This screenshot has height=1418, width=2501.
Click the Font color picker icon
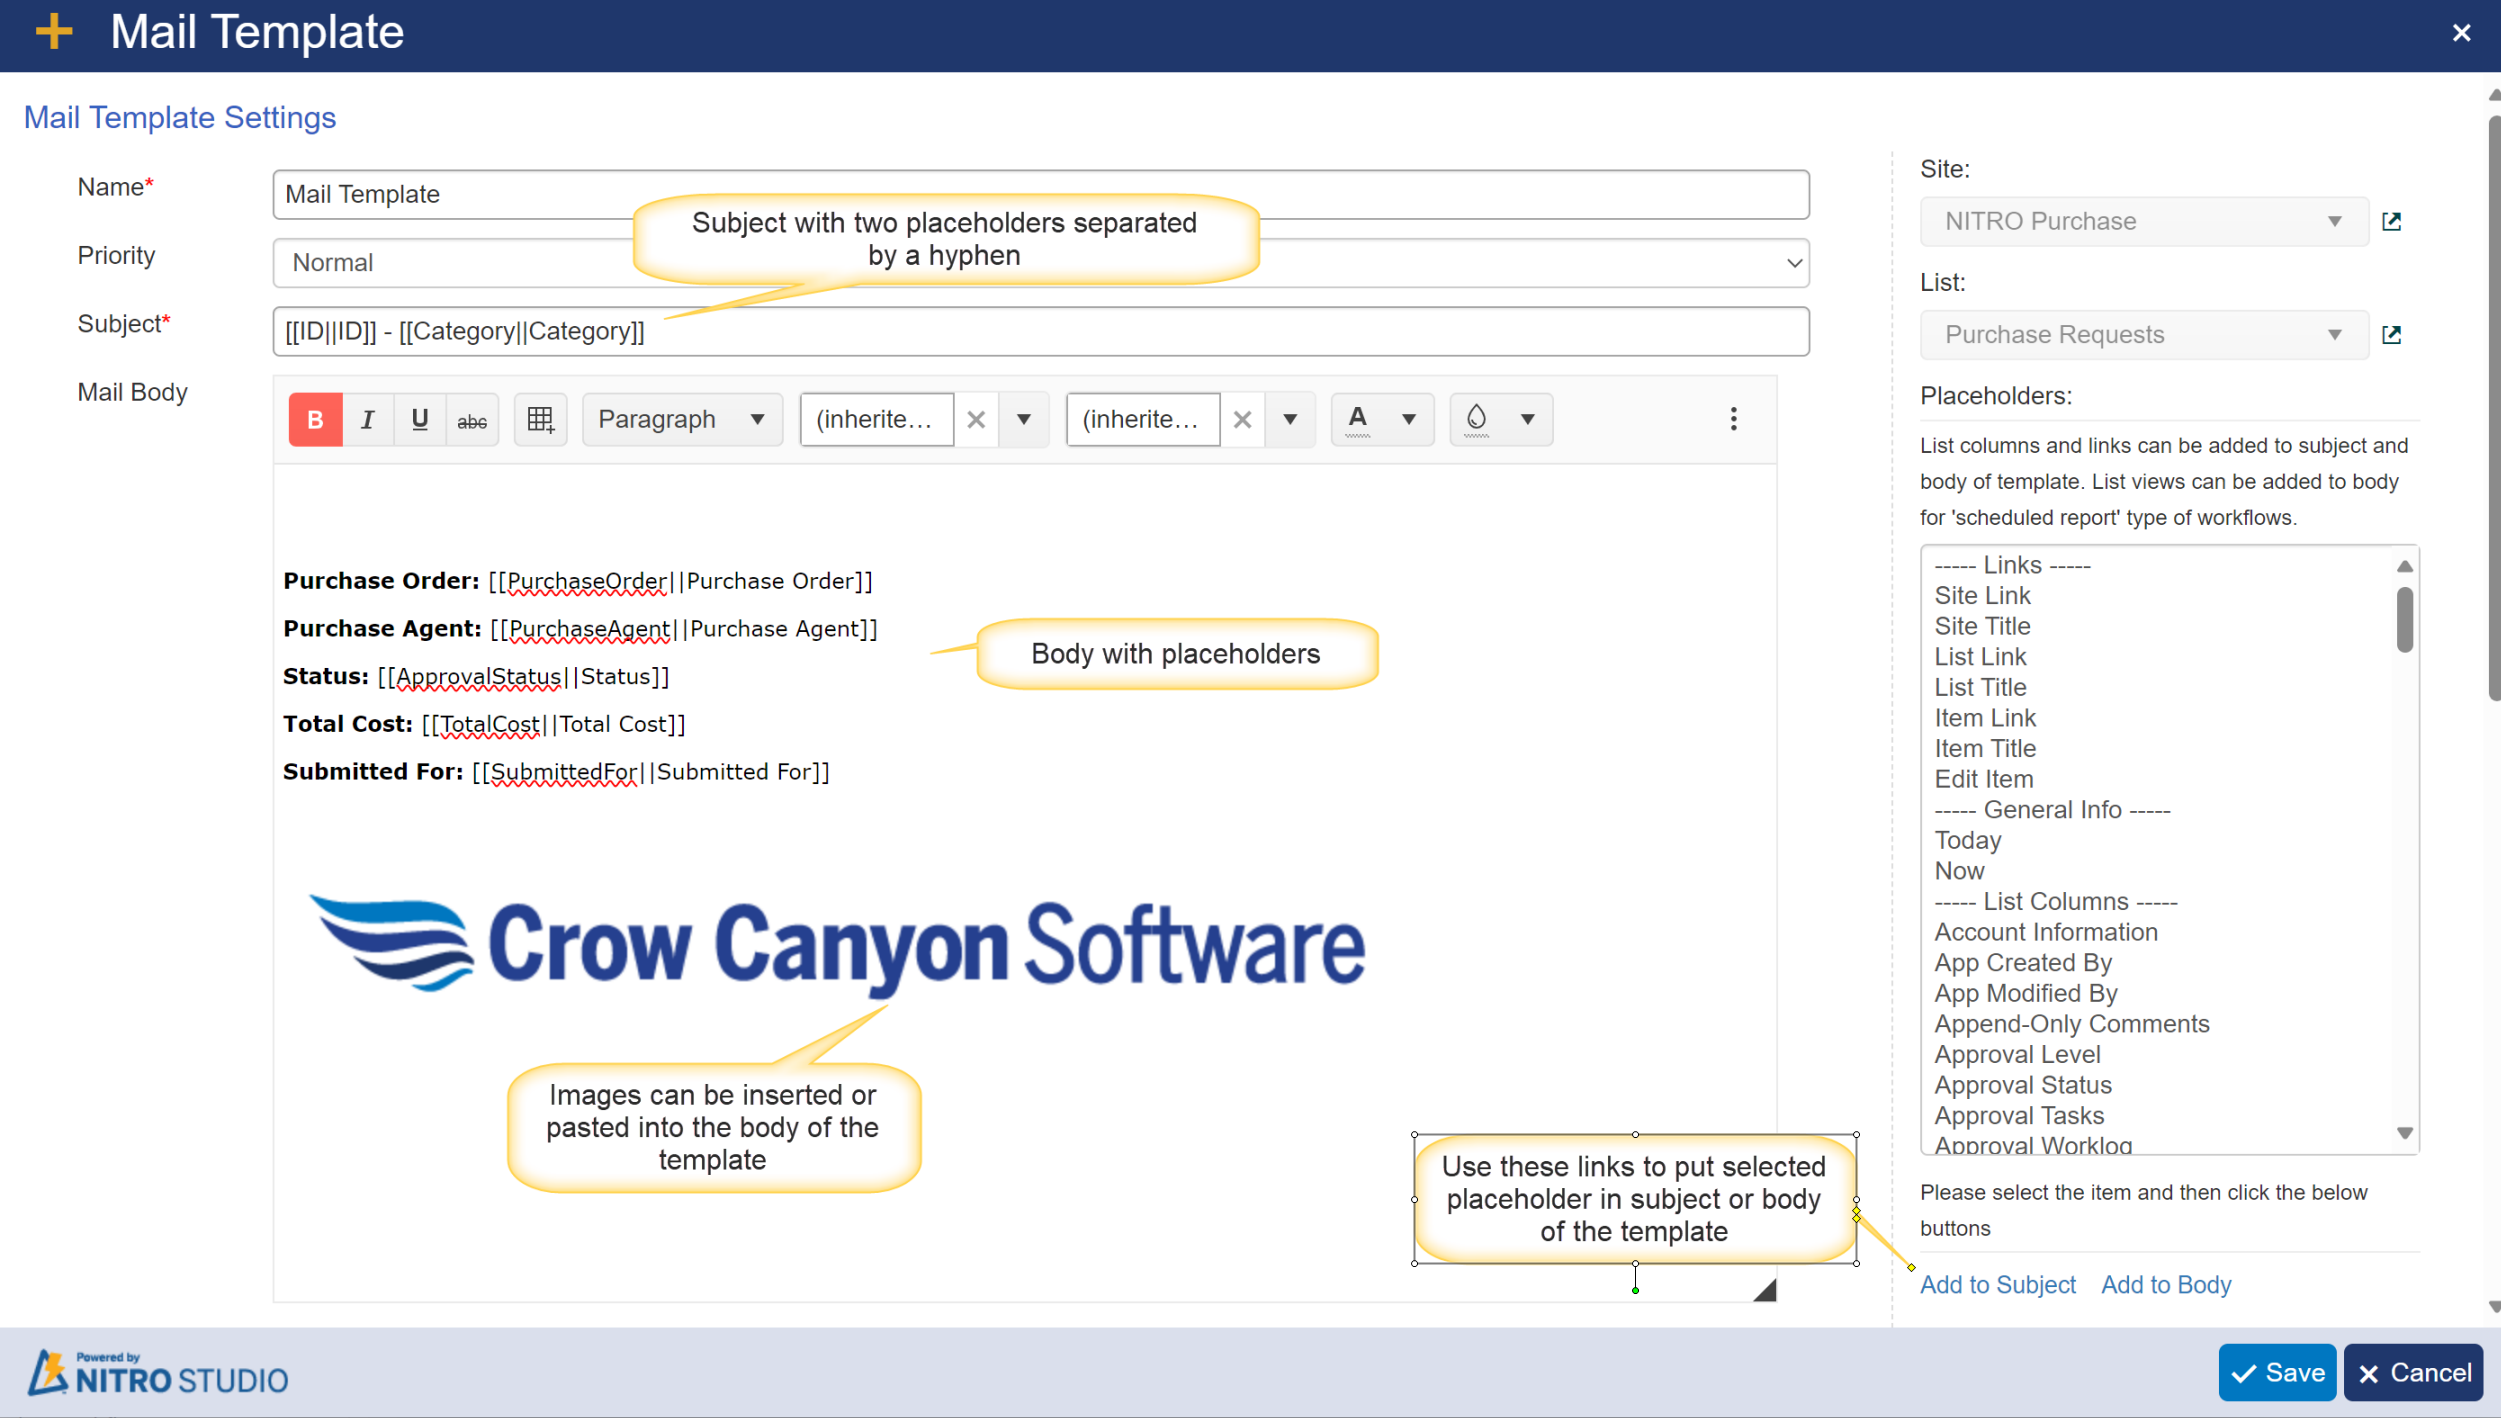(x=1357, y=417)
